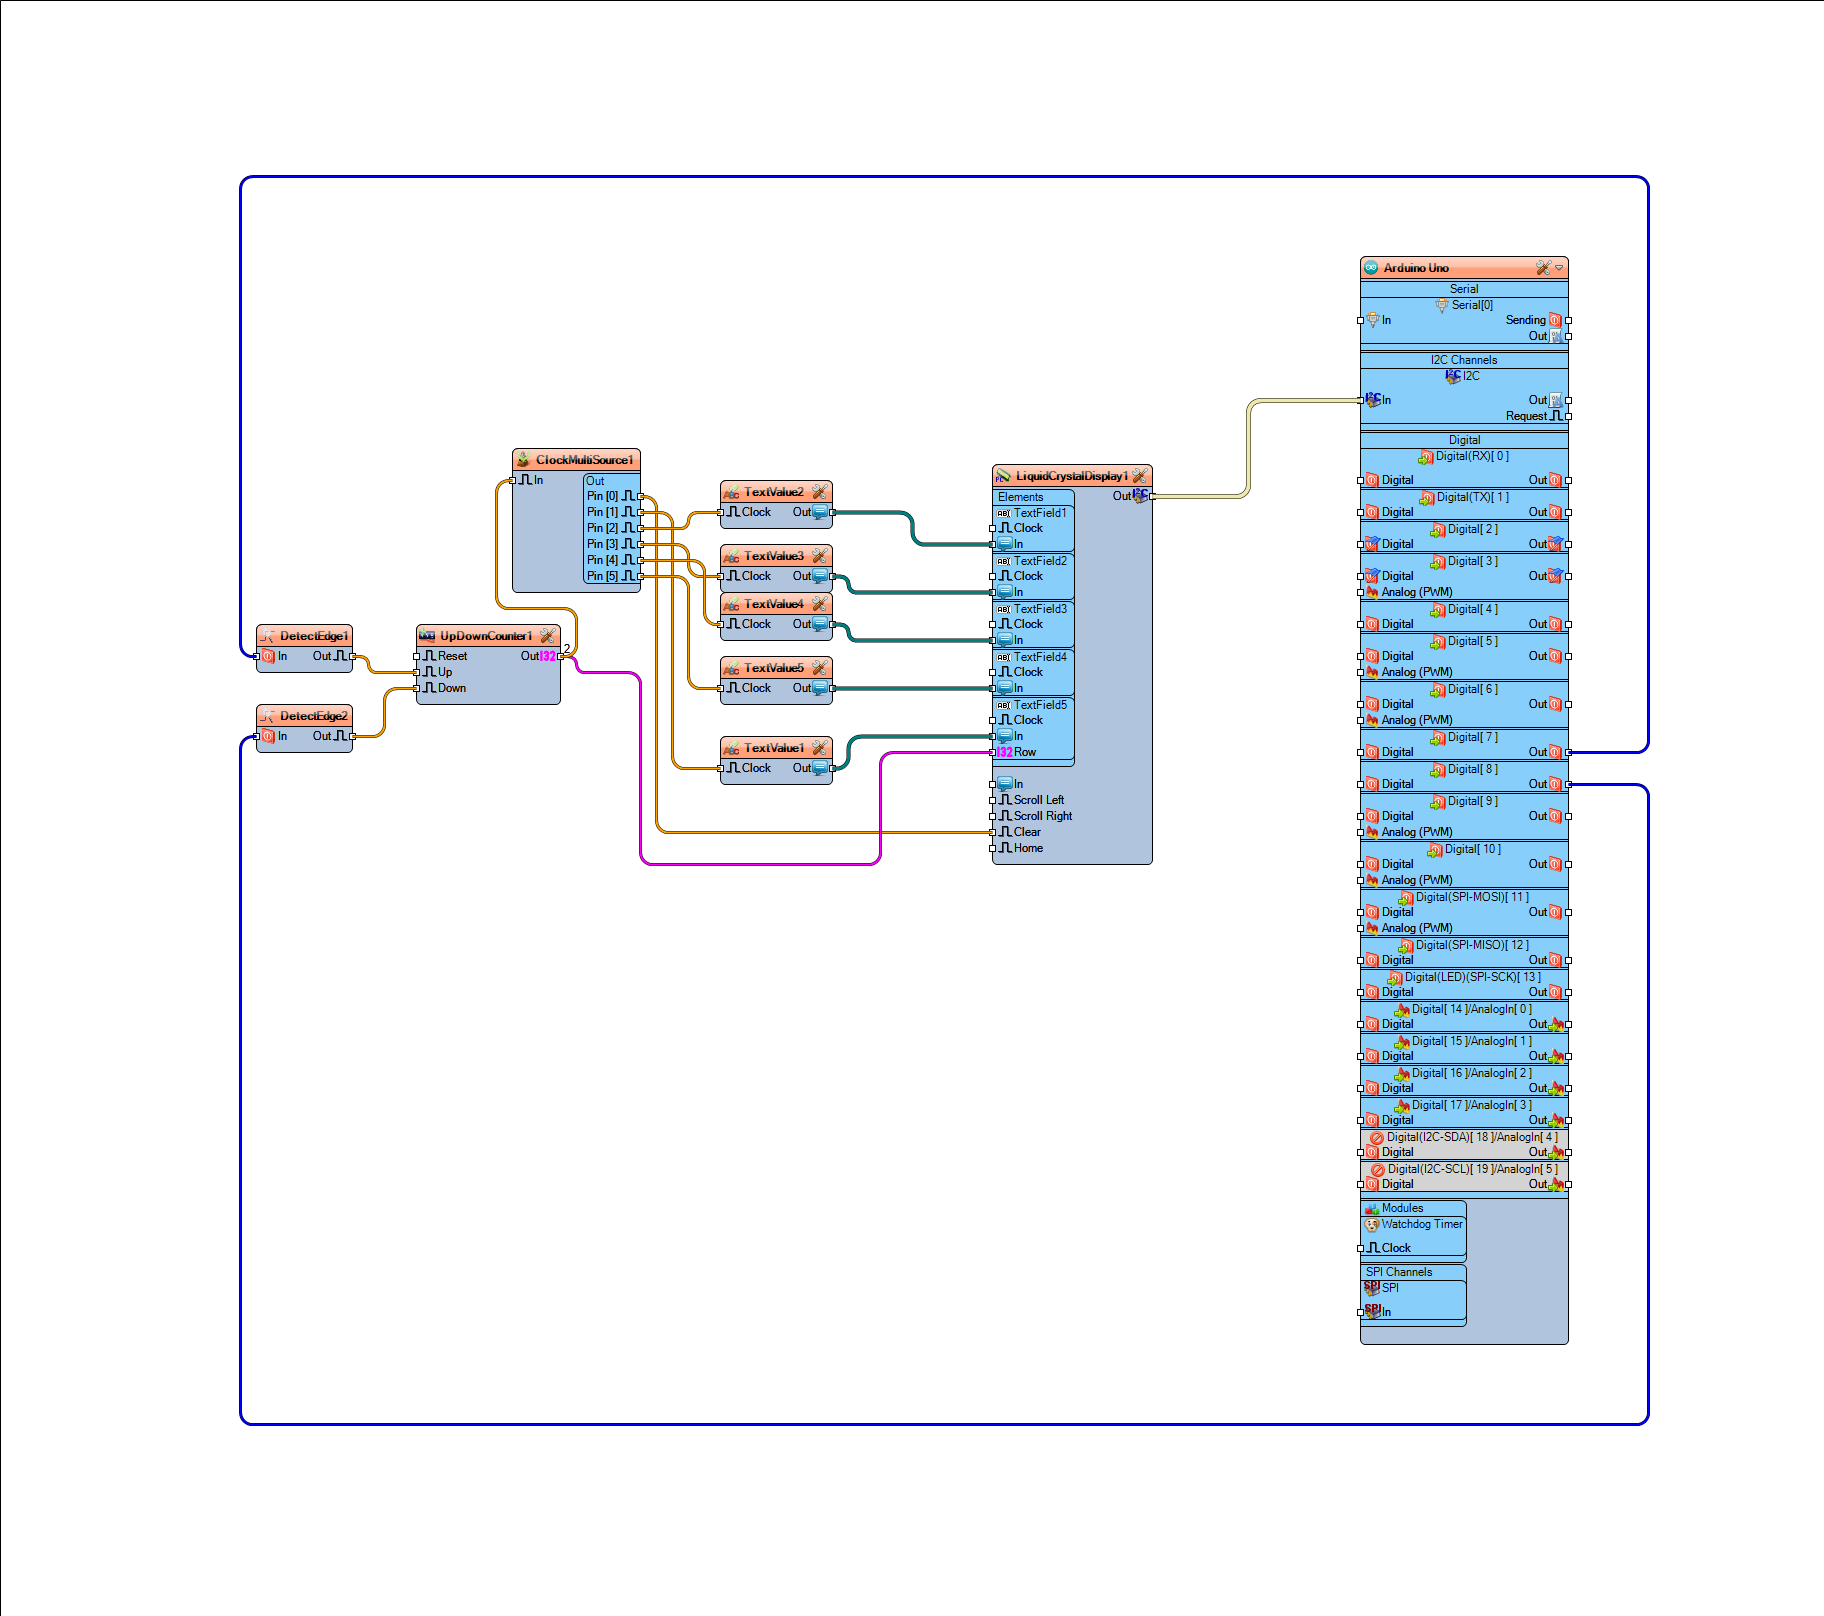The width and height of the screenshot is (1824, 1616).
Task: Click the I2C Channels section header
Action: click(1464, 360)
